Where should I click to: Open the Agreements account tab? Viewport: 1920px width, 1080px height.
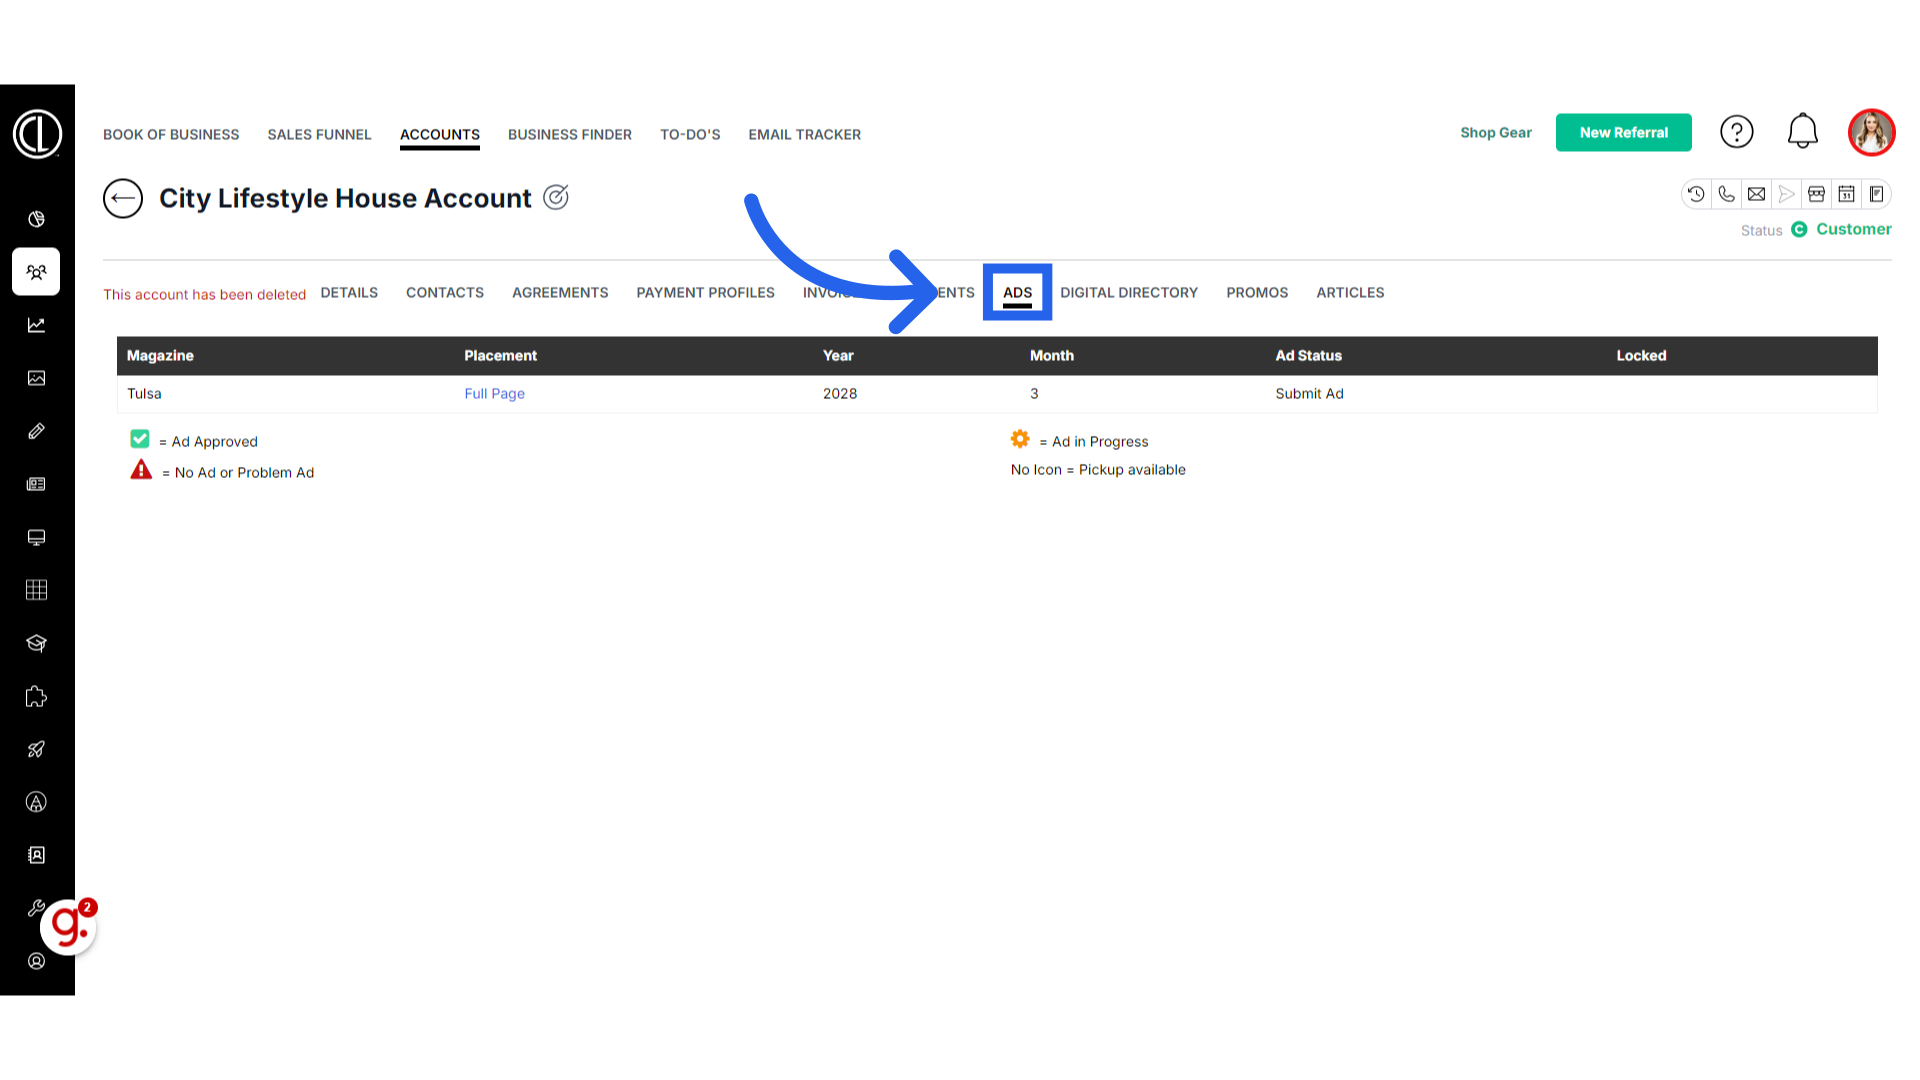click(560, 292)
